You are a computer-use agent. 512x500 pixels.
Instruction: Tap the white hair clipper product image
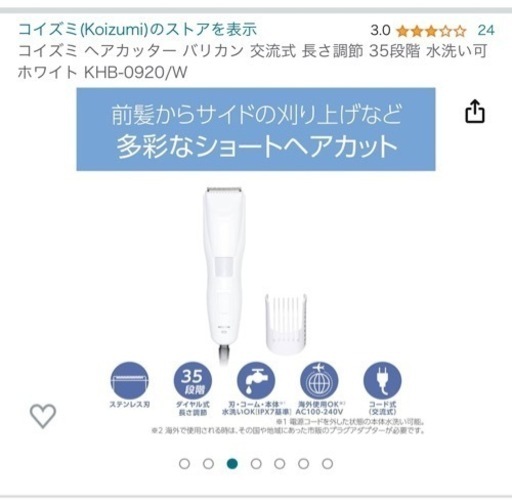[224, 275]
